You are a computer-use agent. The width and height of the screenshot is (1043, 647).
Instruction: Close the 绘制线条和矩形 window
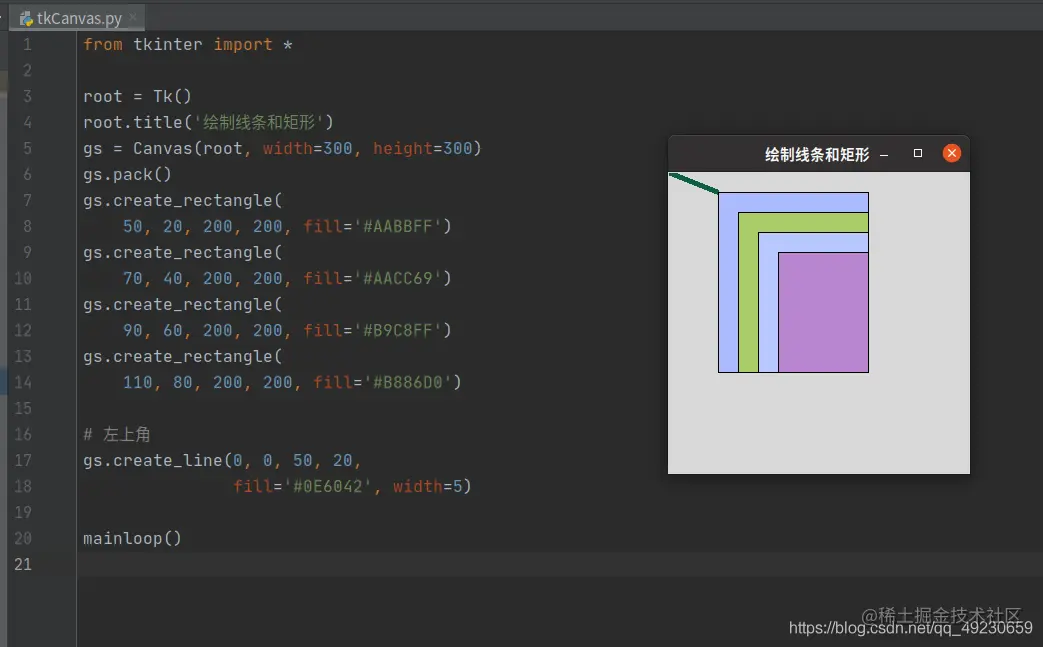[x=952, y=153]
